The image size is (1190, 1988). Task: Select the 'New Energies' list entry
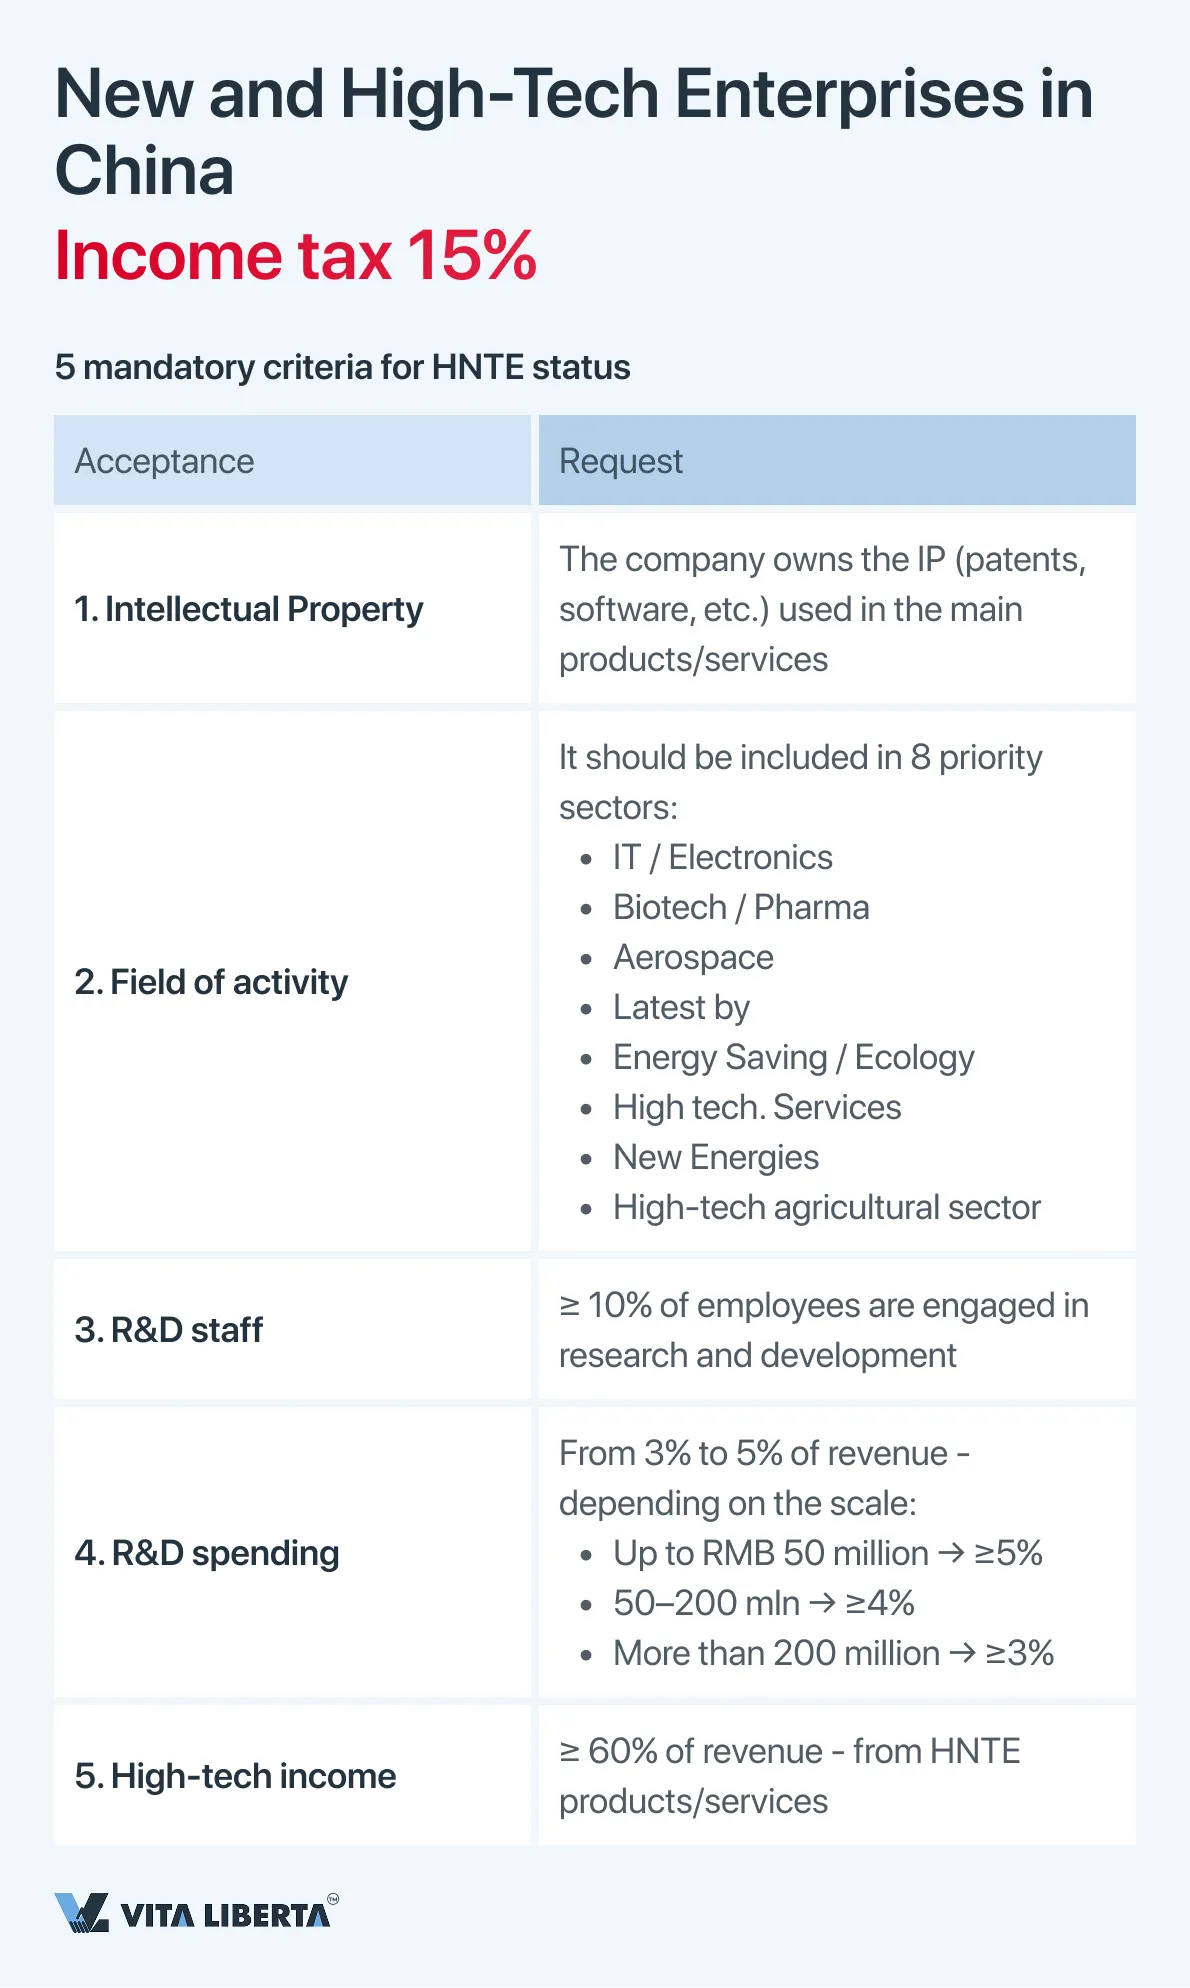(716, 1157)
